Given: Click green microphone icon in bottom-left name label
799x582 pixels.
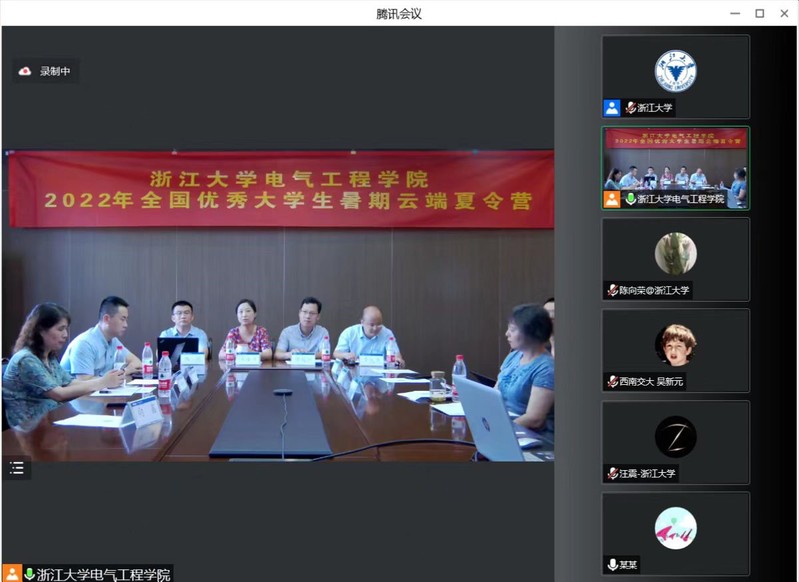Looking at the screenshot, I should pyautogui.click(x=29, y=574).
